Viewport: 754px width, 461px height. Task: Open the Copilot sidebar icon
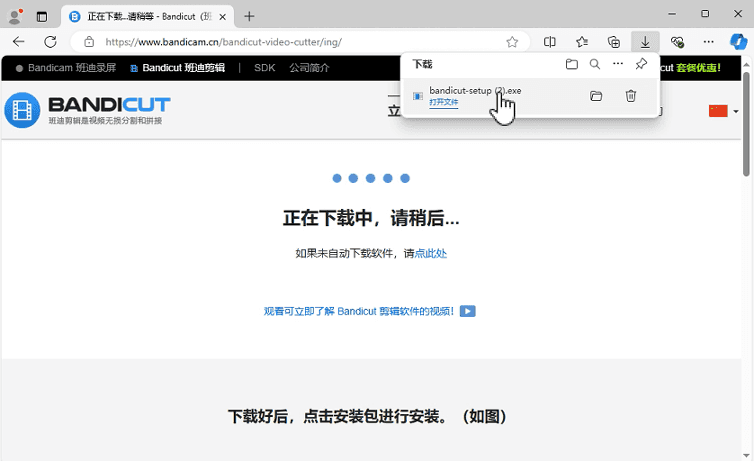tap(738, 42)
